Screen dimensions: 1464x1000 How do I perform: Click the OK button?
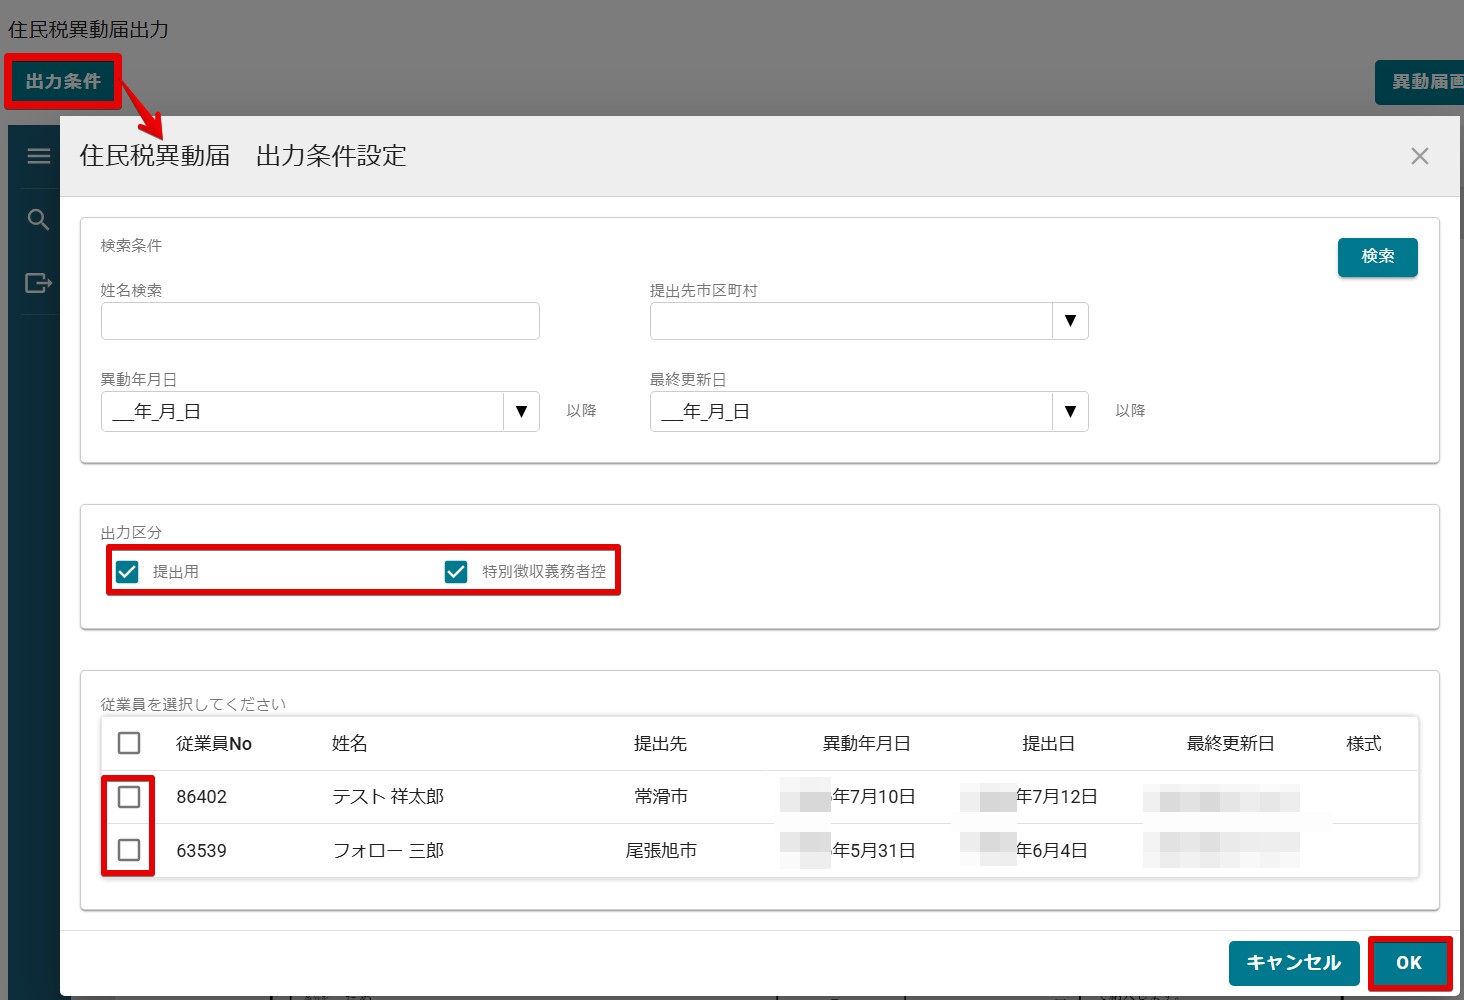1409,963
